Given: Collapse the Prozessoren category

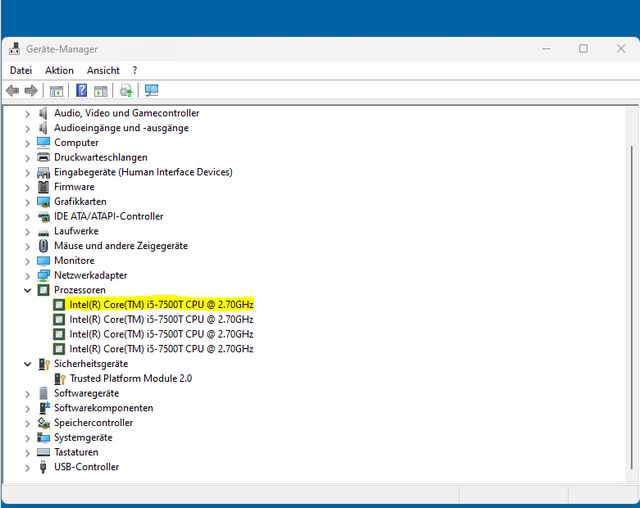Looking at the screenshot, I should 27,290.
